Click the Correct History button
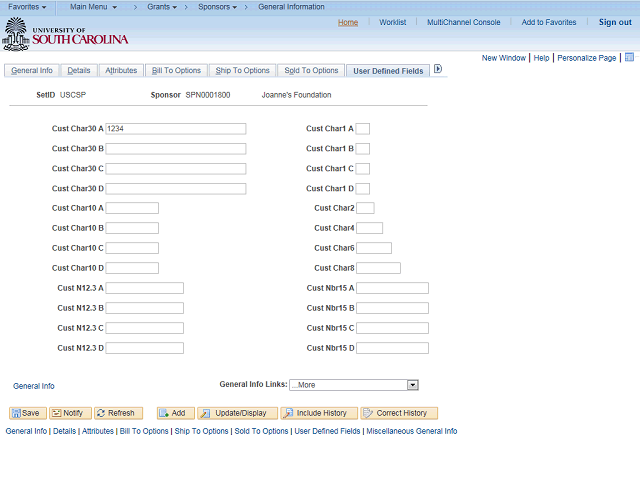The image size is (640, 480). tap(399, 413)
